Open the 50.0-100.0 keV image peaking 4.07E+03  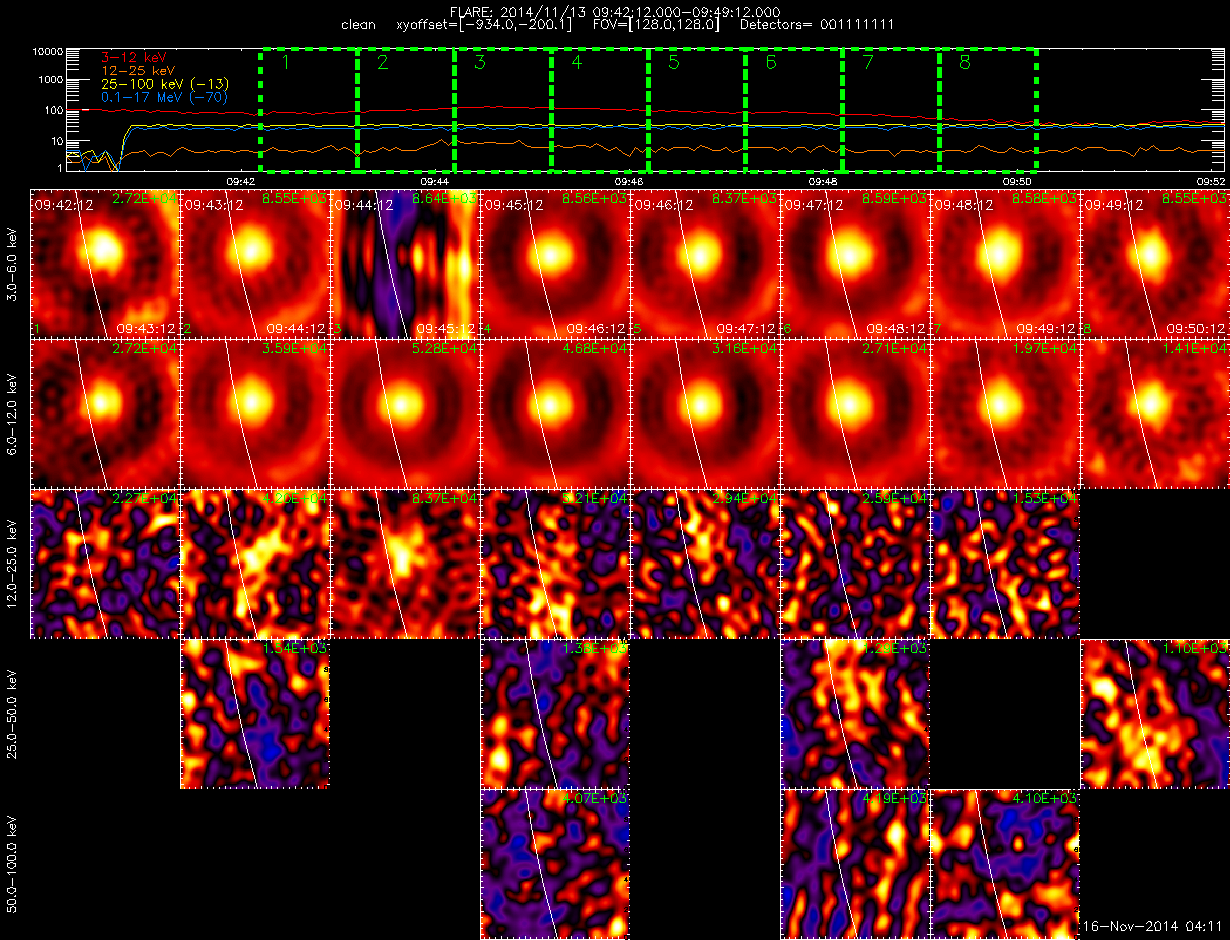coord(555,863)
